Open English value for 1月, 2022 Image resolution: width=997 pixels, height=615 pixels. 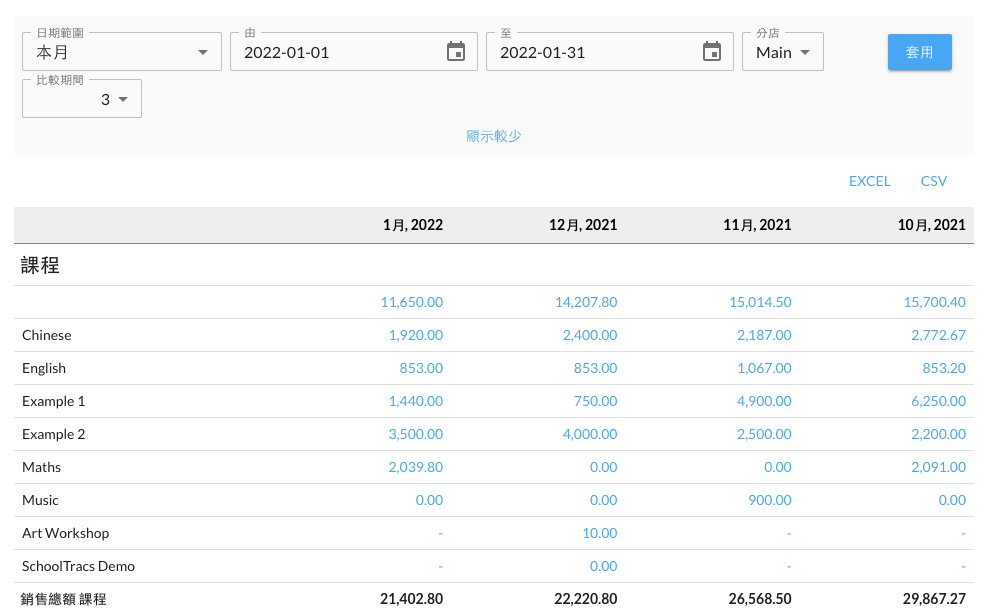tap(421, 368)
